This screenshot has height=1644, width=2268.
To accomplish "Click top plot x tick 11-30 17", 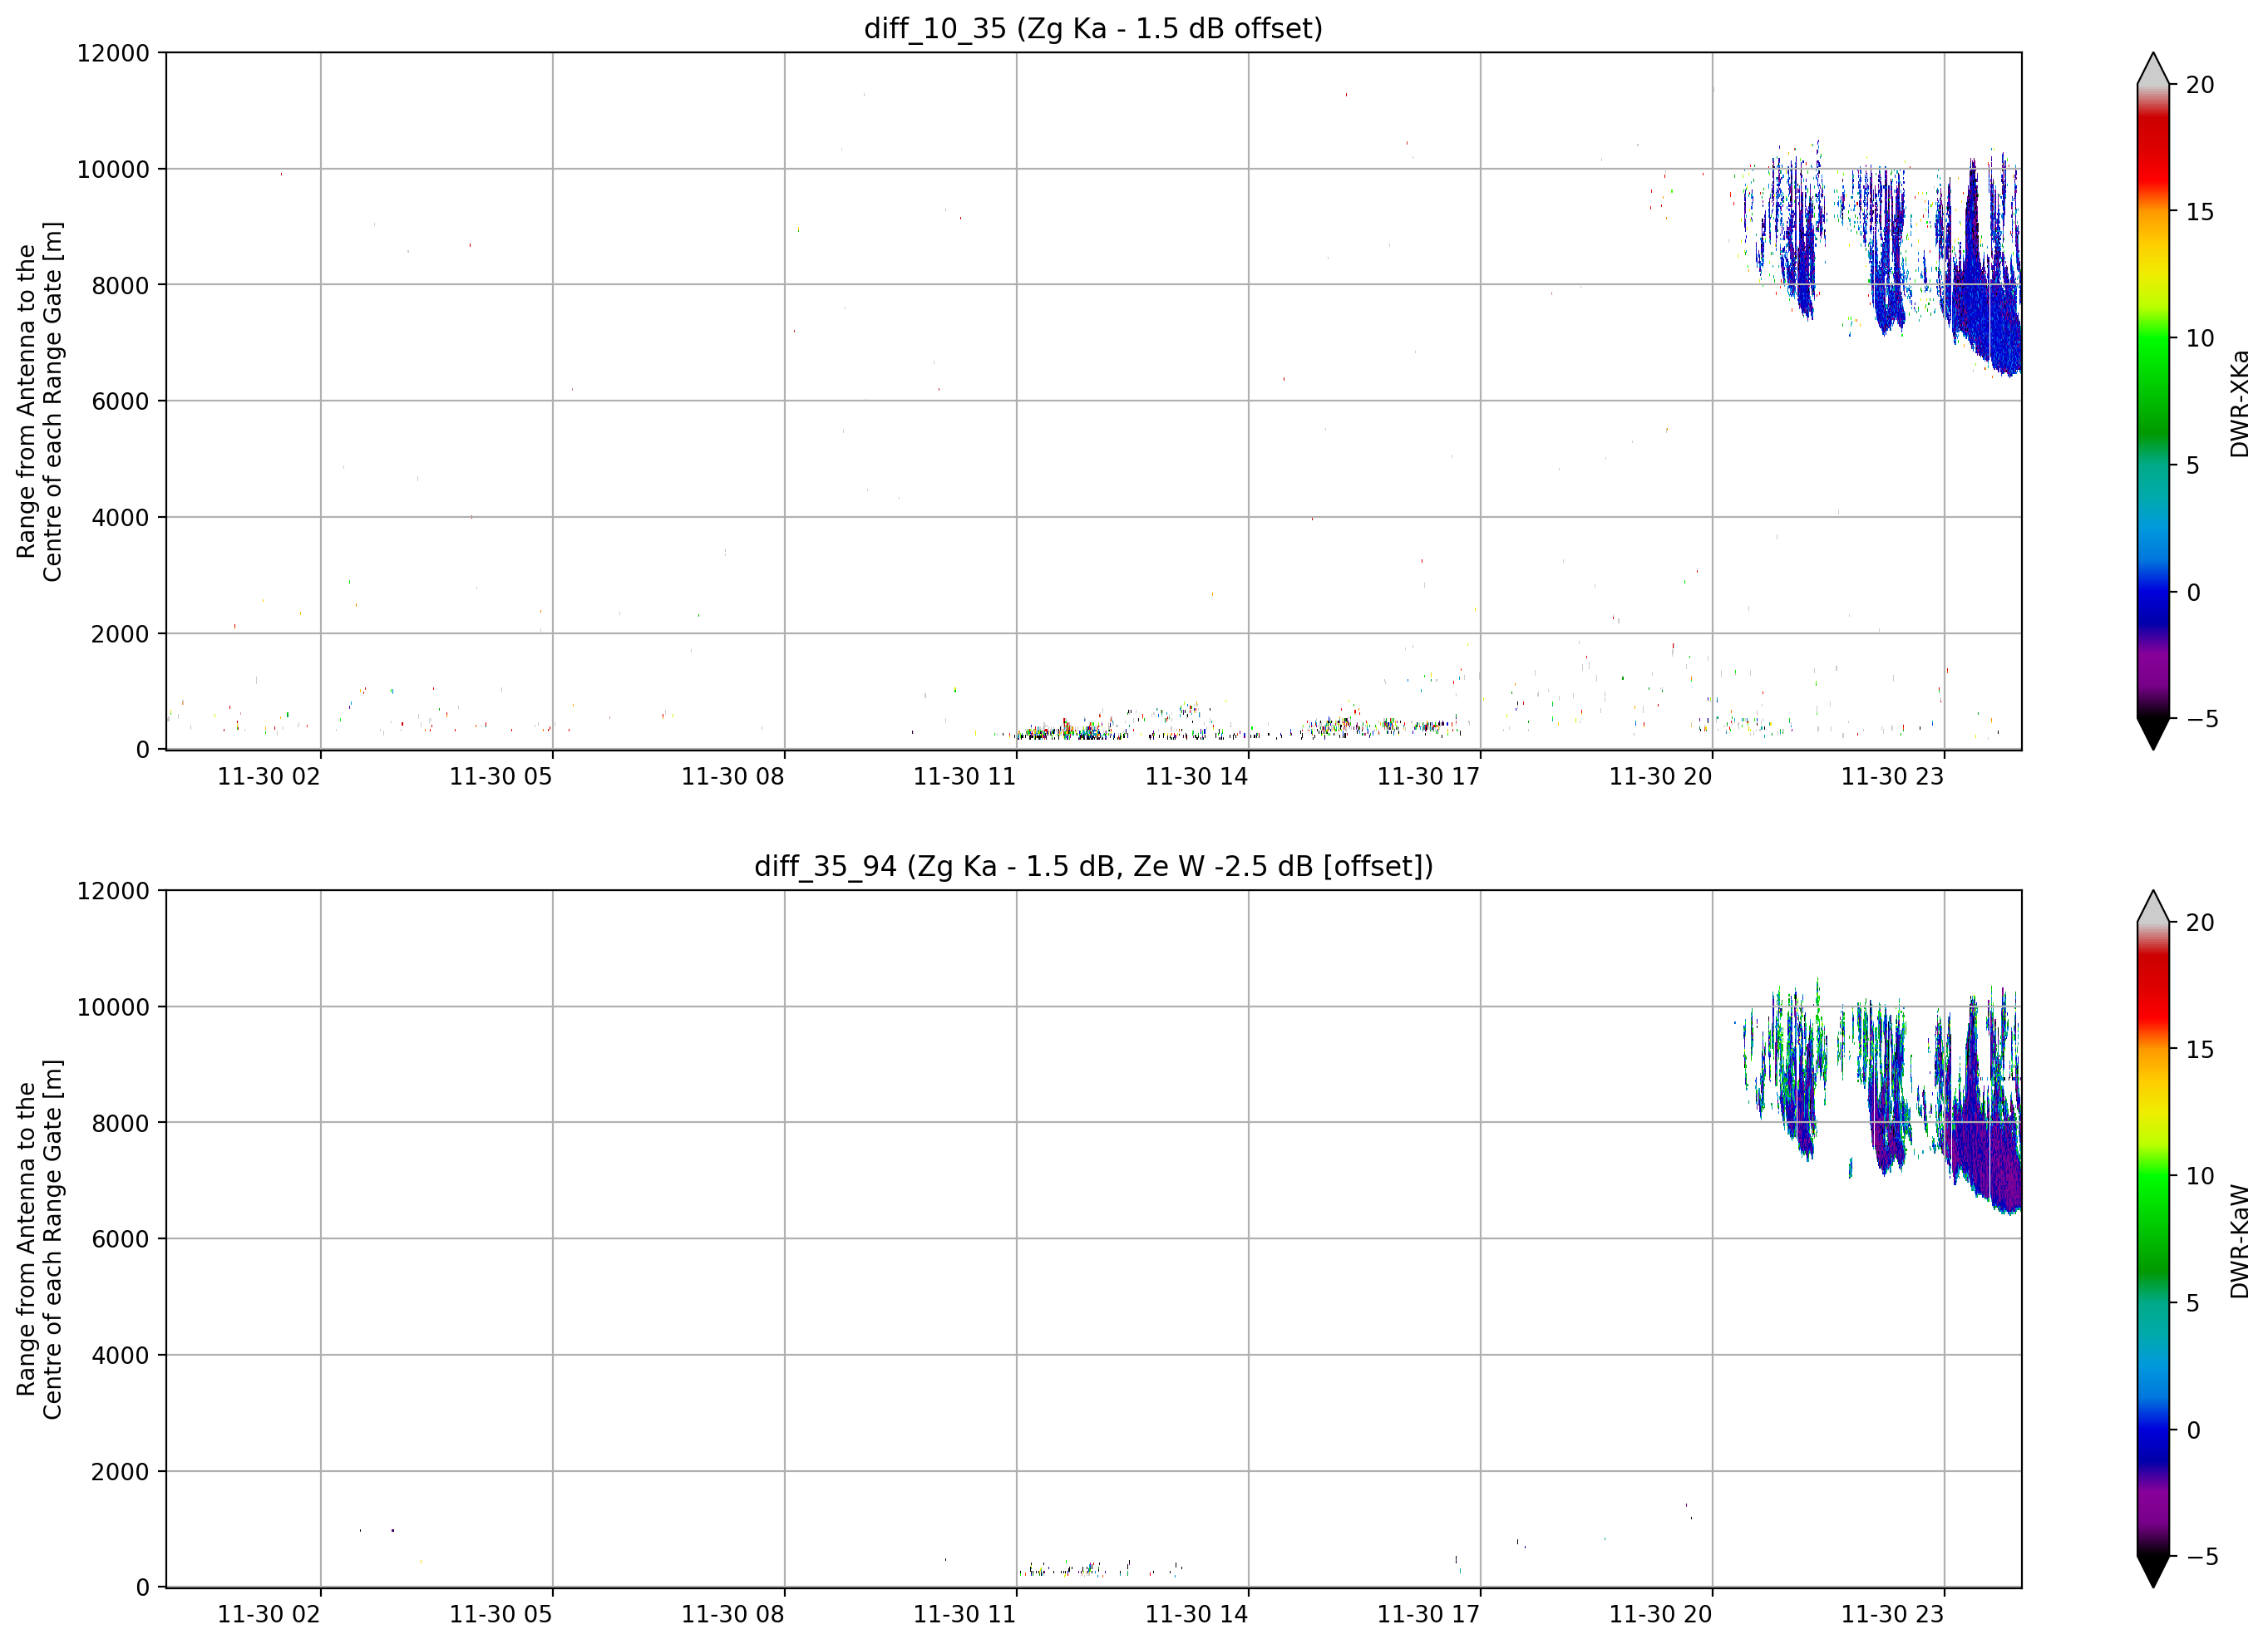I will (x=1429, y=777).
